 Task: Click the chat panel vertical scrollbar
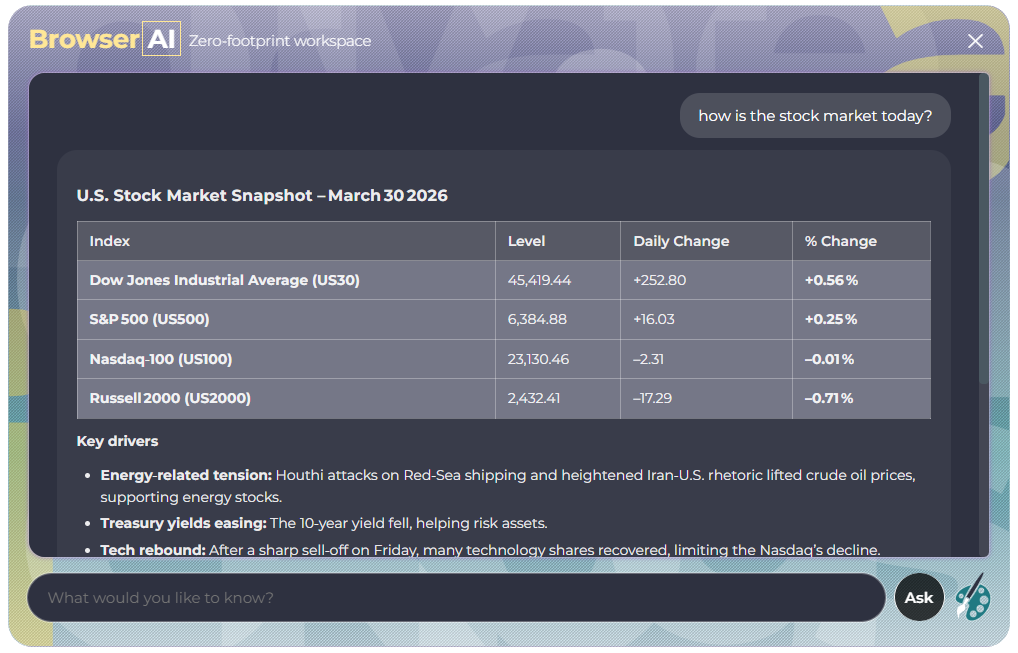(x=984, y=230)
